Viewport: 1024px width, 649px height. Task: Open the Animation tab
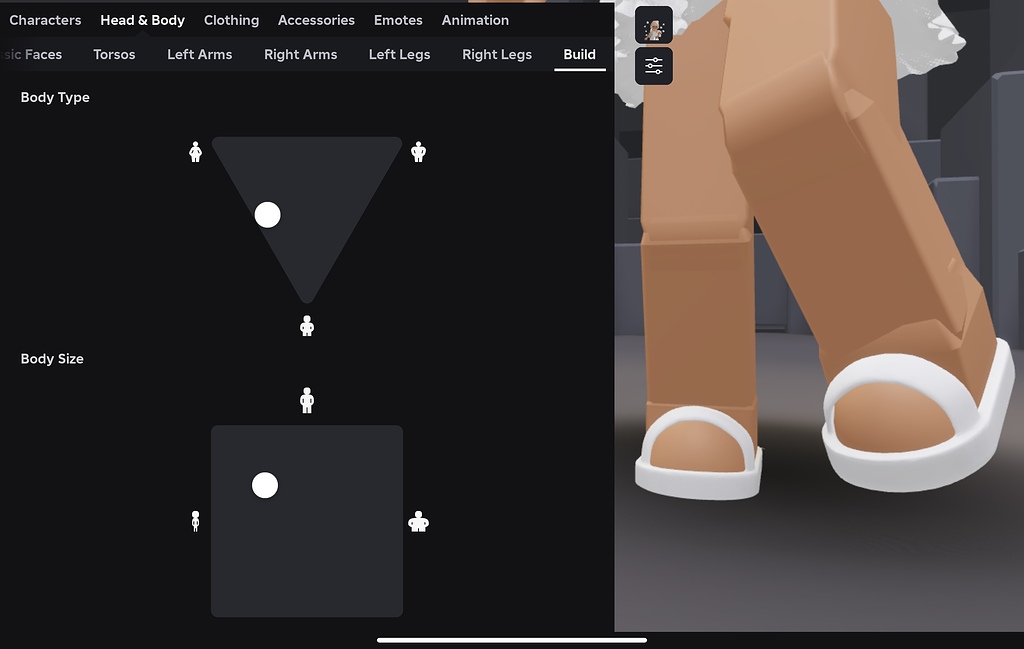[x=475, y=19]
